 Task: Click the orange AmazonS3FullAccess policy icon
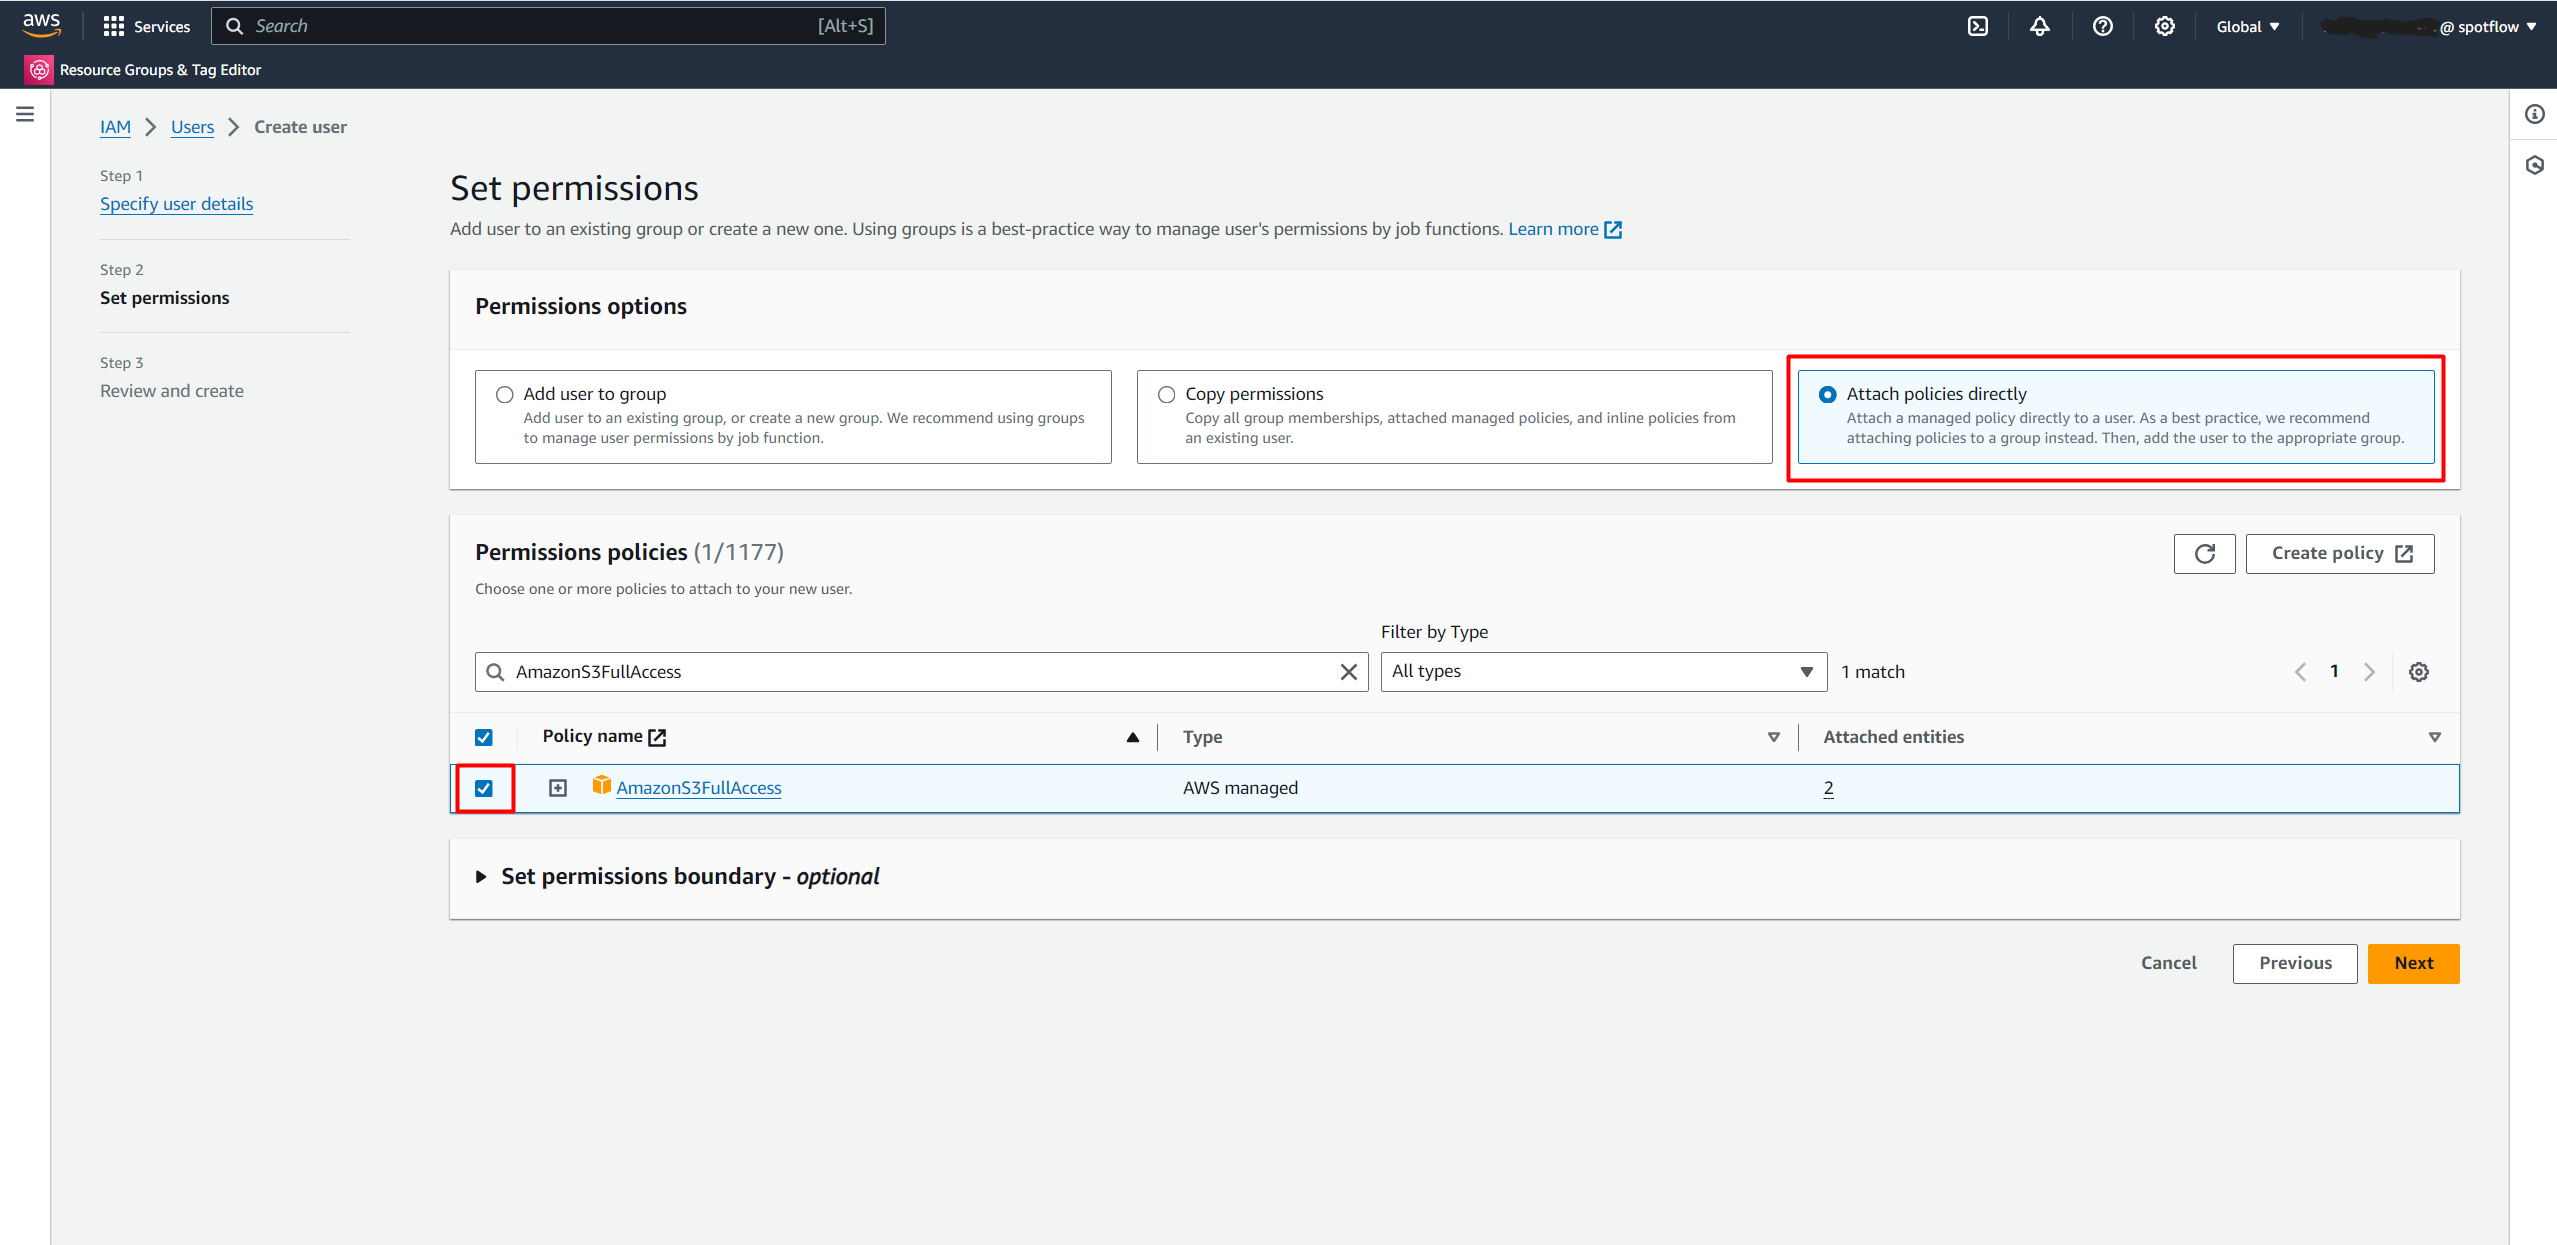pos(601,785)
